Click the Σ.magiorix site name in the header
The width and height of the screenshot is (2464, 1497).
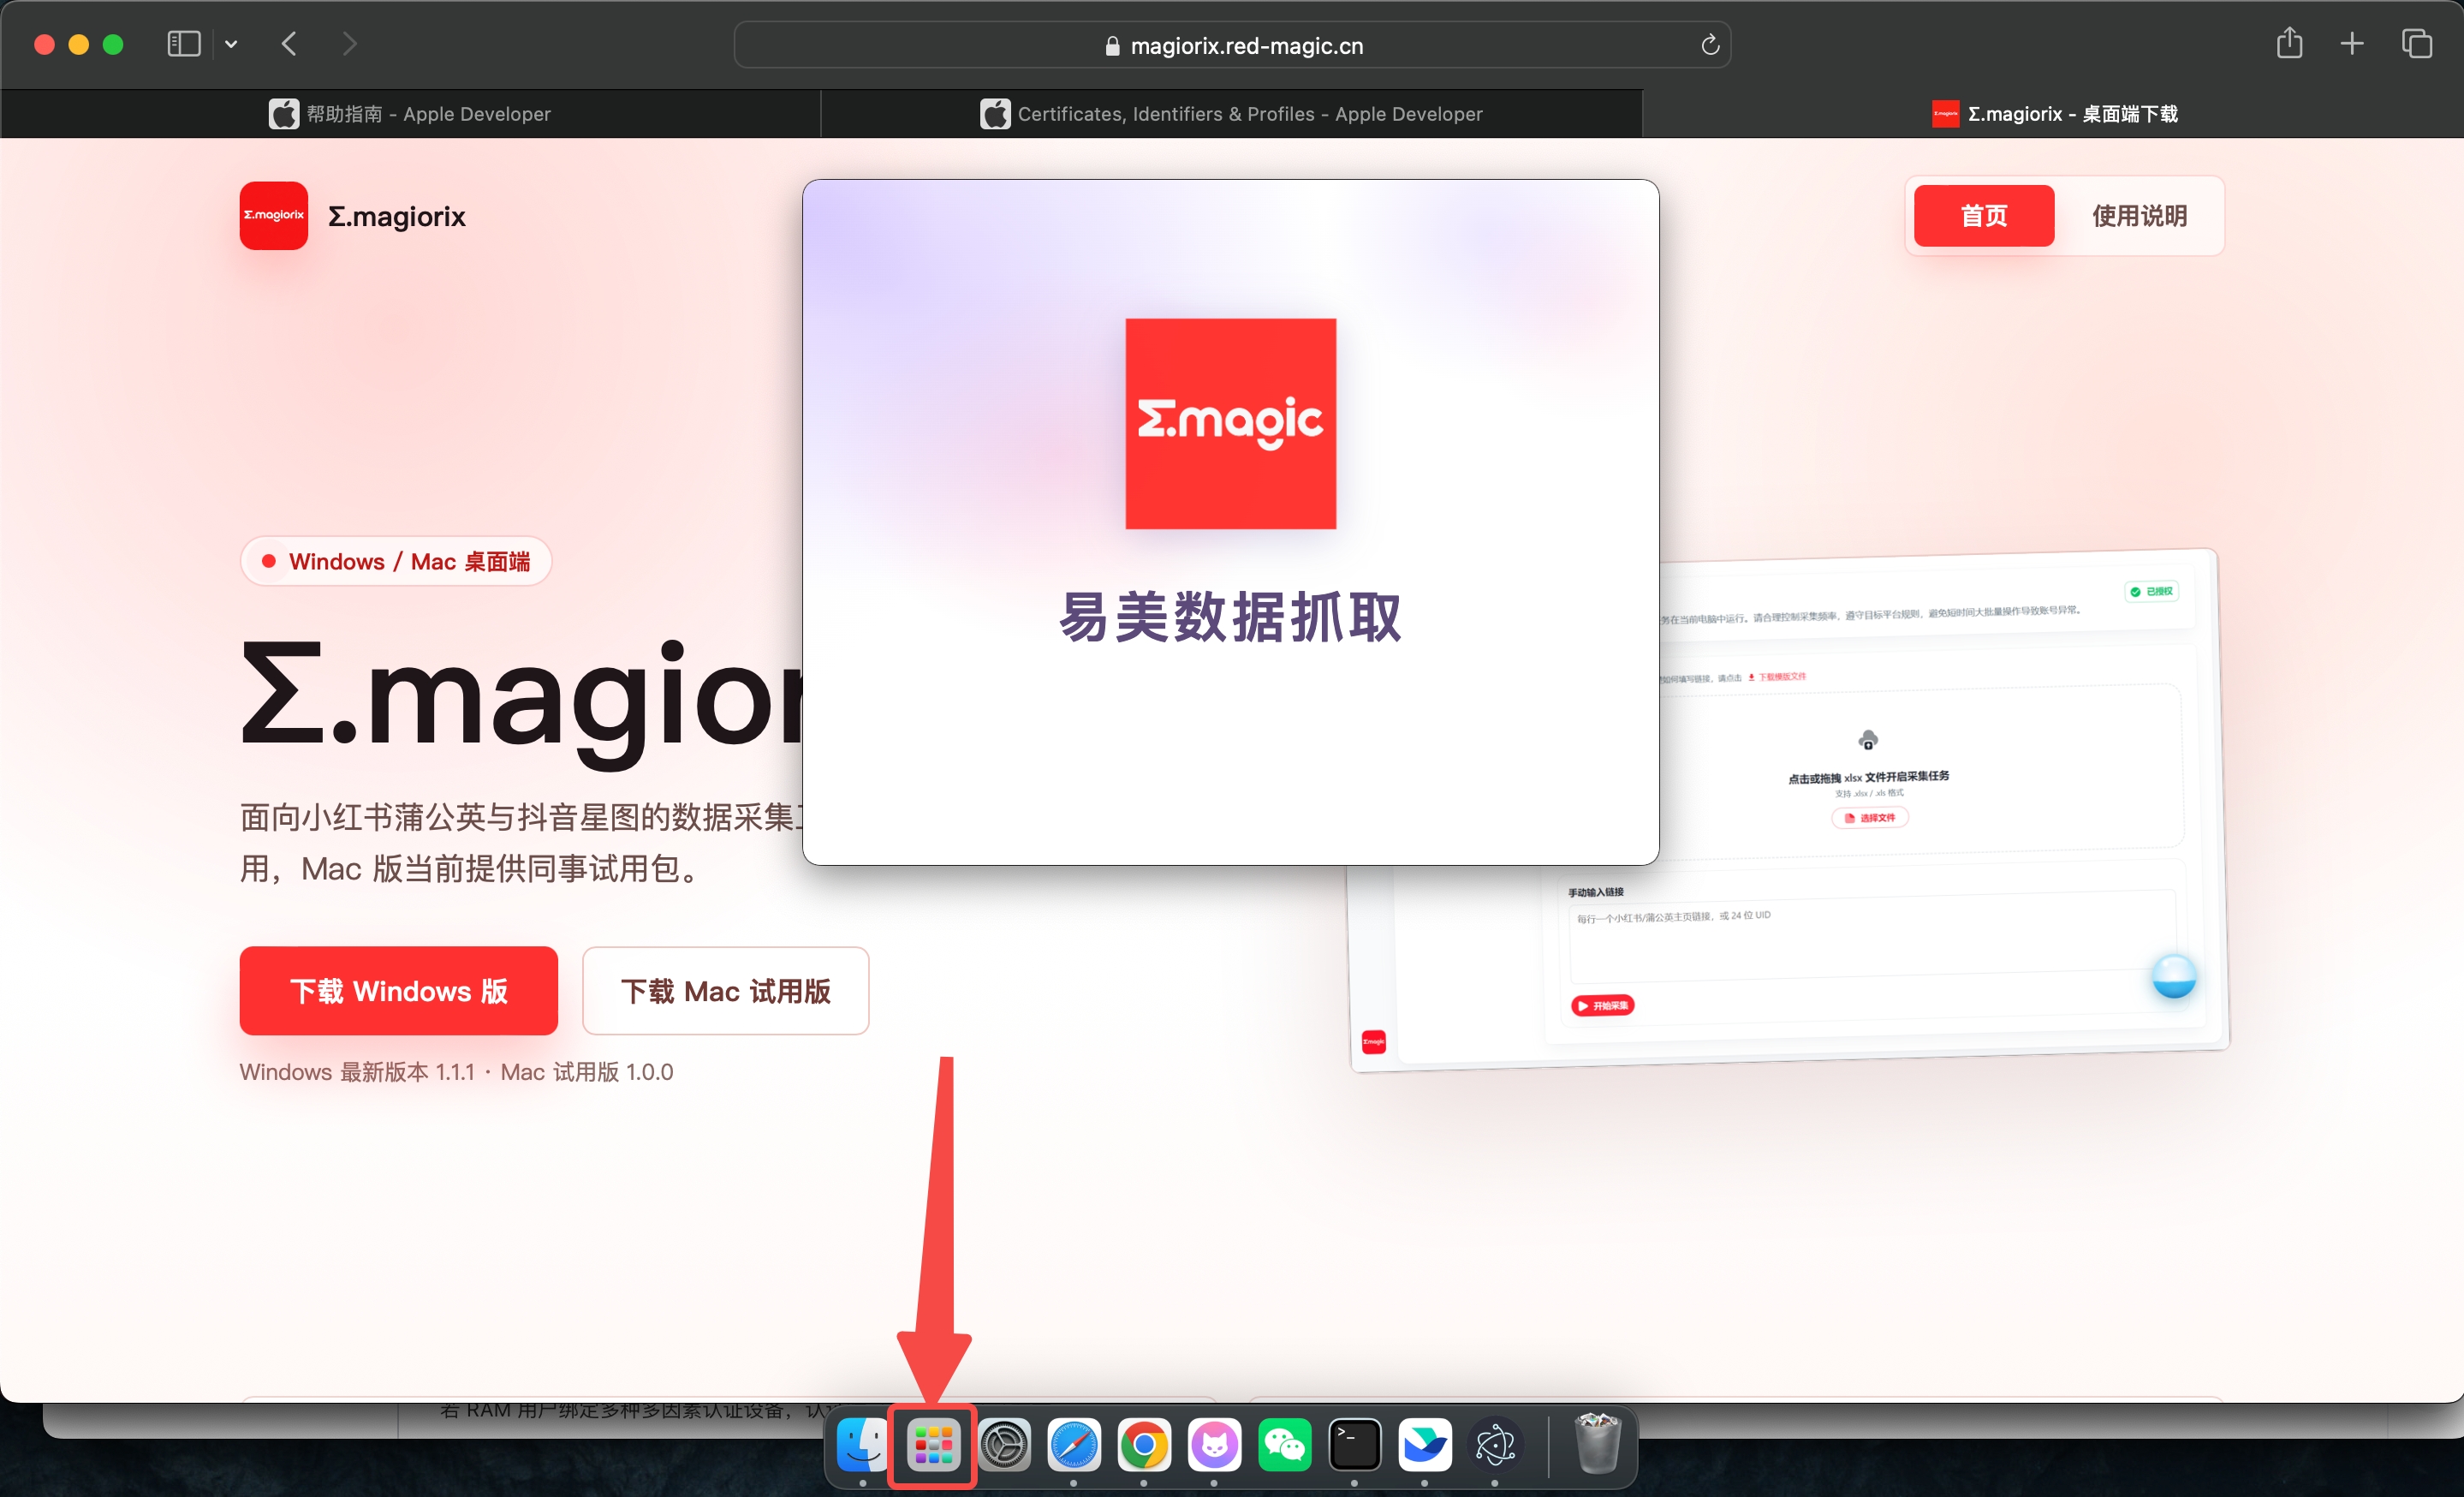click(x=397, y=217)
